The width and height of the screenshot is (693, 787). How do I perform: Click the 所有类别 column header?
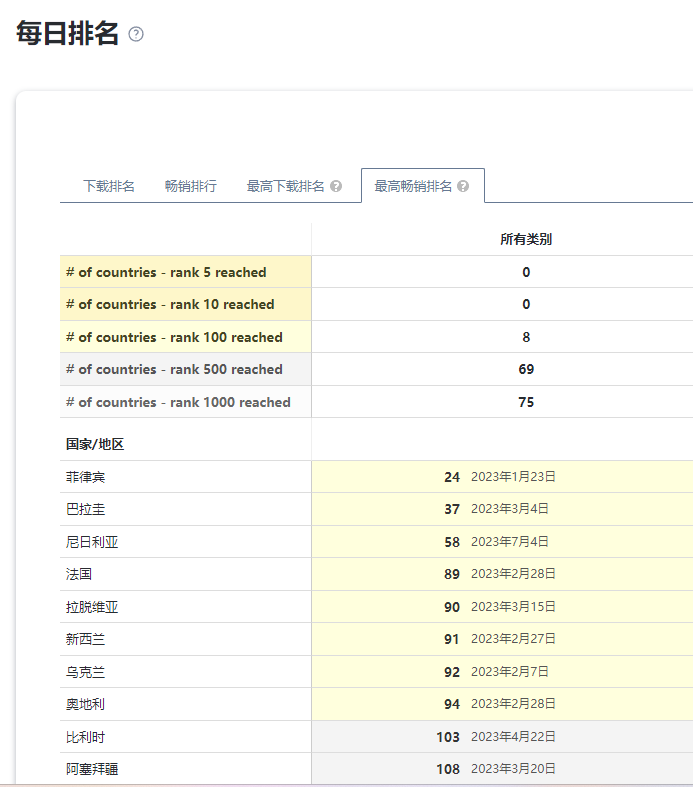[x=526, y=239]
